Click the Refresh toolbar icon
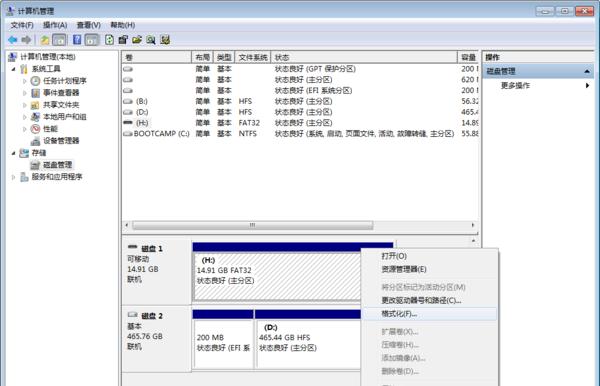 click(109, 39)
